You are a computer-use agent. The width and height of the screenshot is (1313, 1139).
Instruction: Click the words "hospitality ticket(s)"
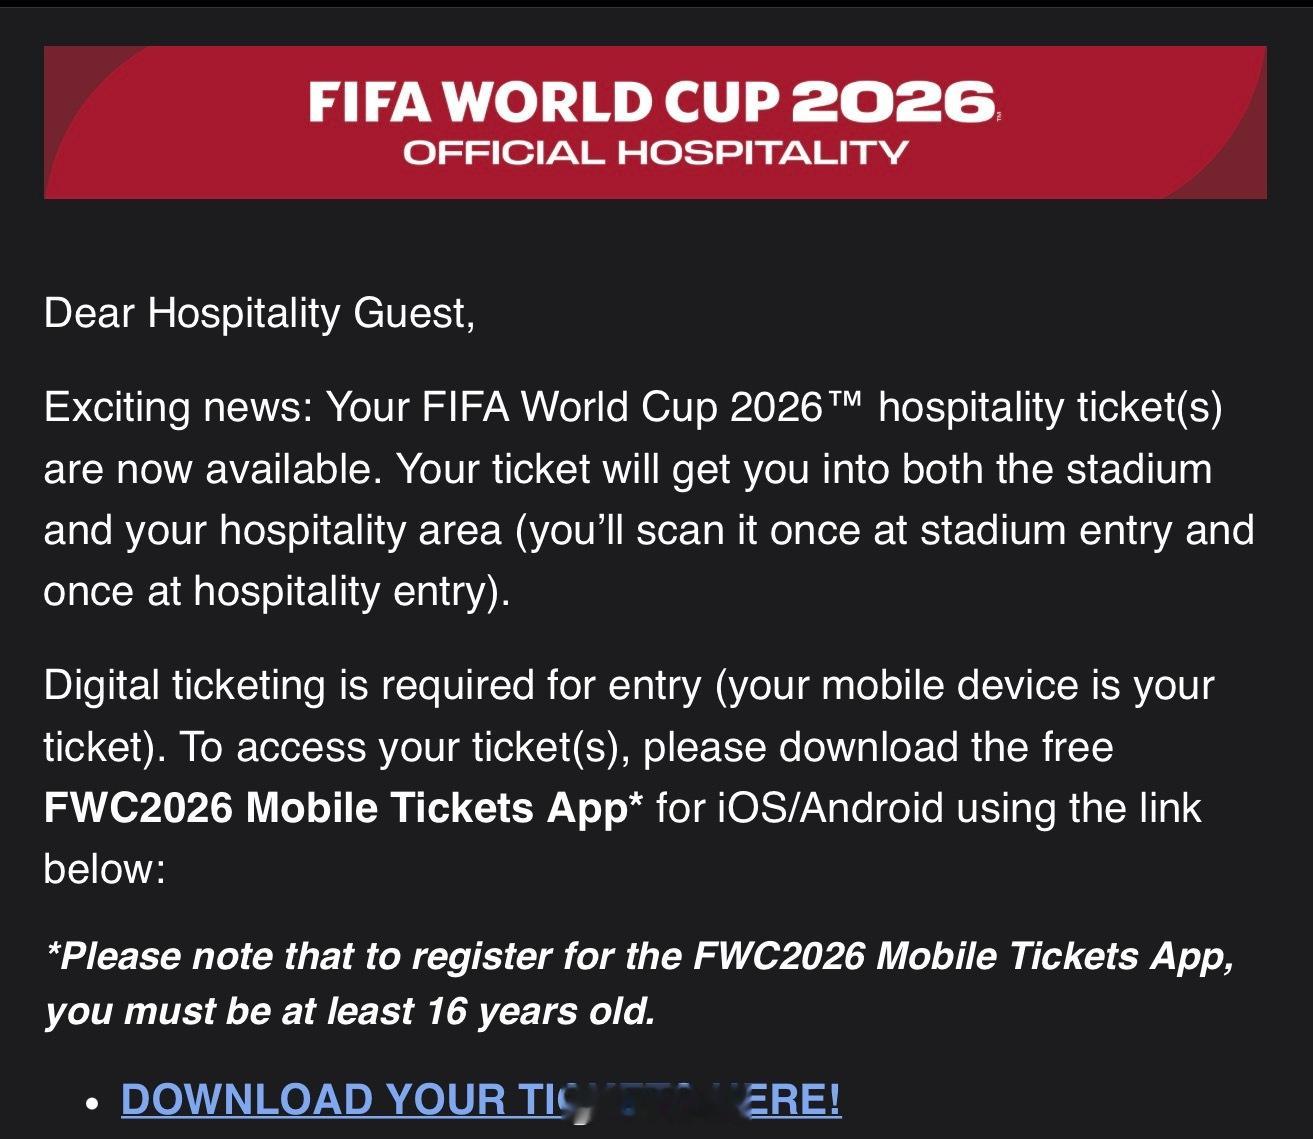[1050, 407]
